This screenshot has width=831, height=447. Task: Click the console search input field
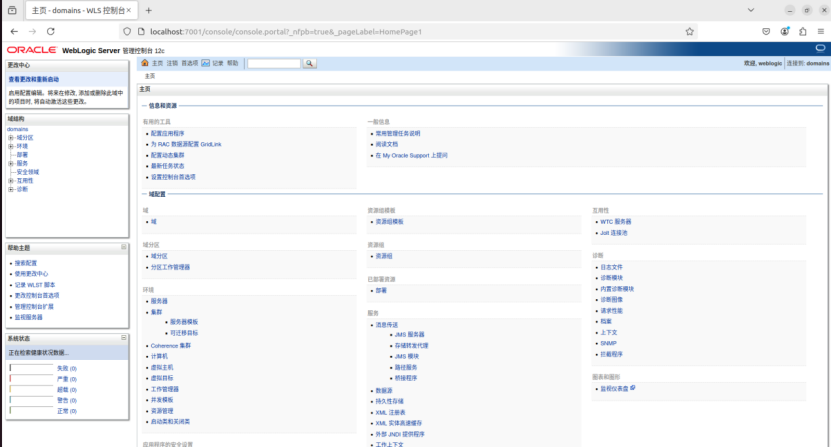(273, 63)
